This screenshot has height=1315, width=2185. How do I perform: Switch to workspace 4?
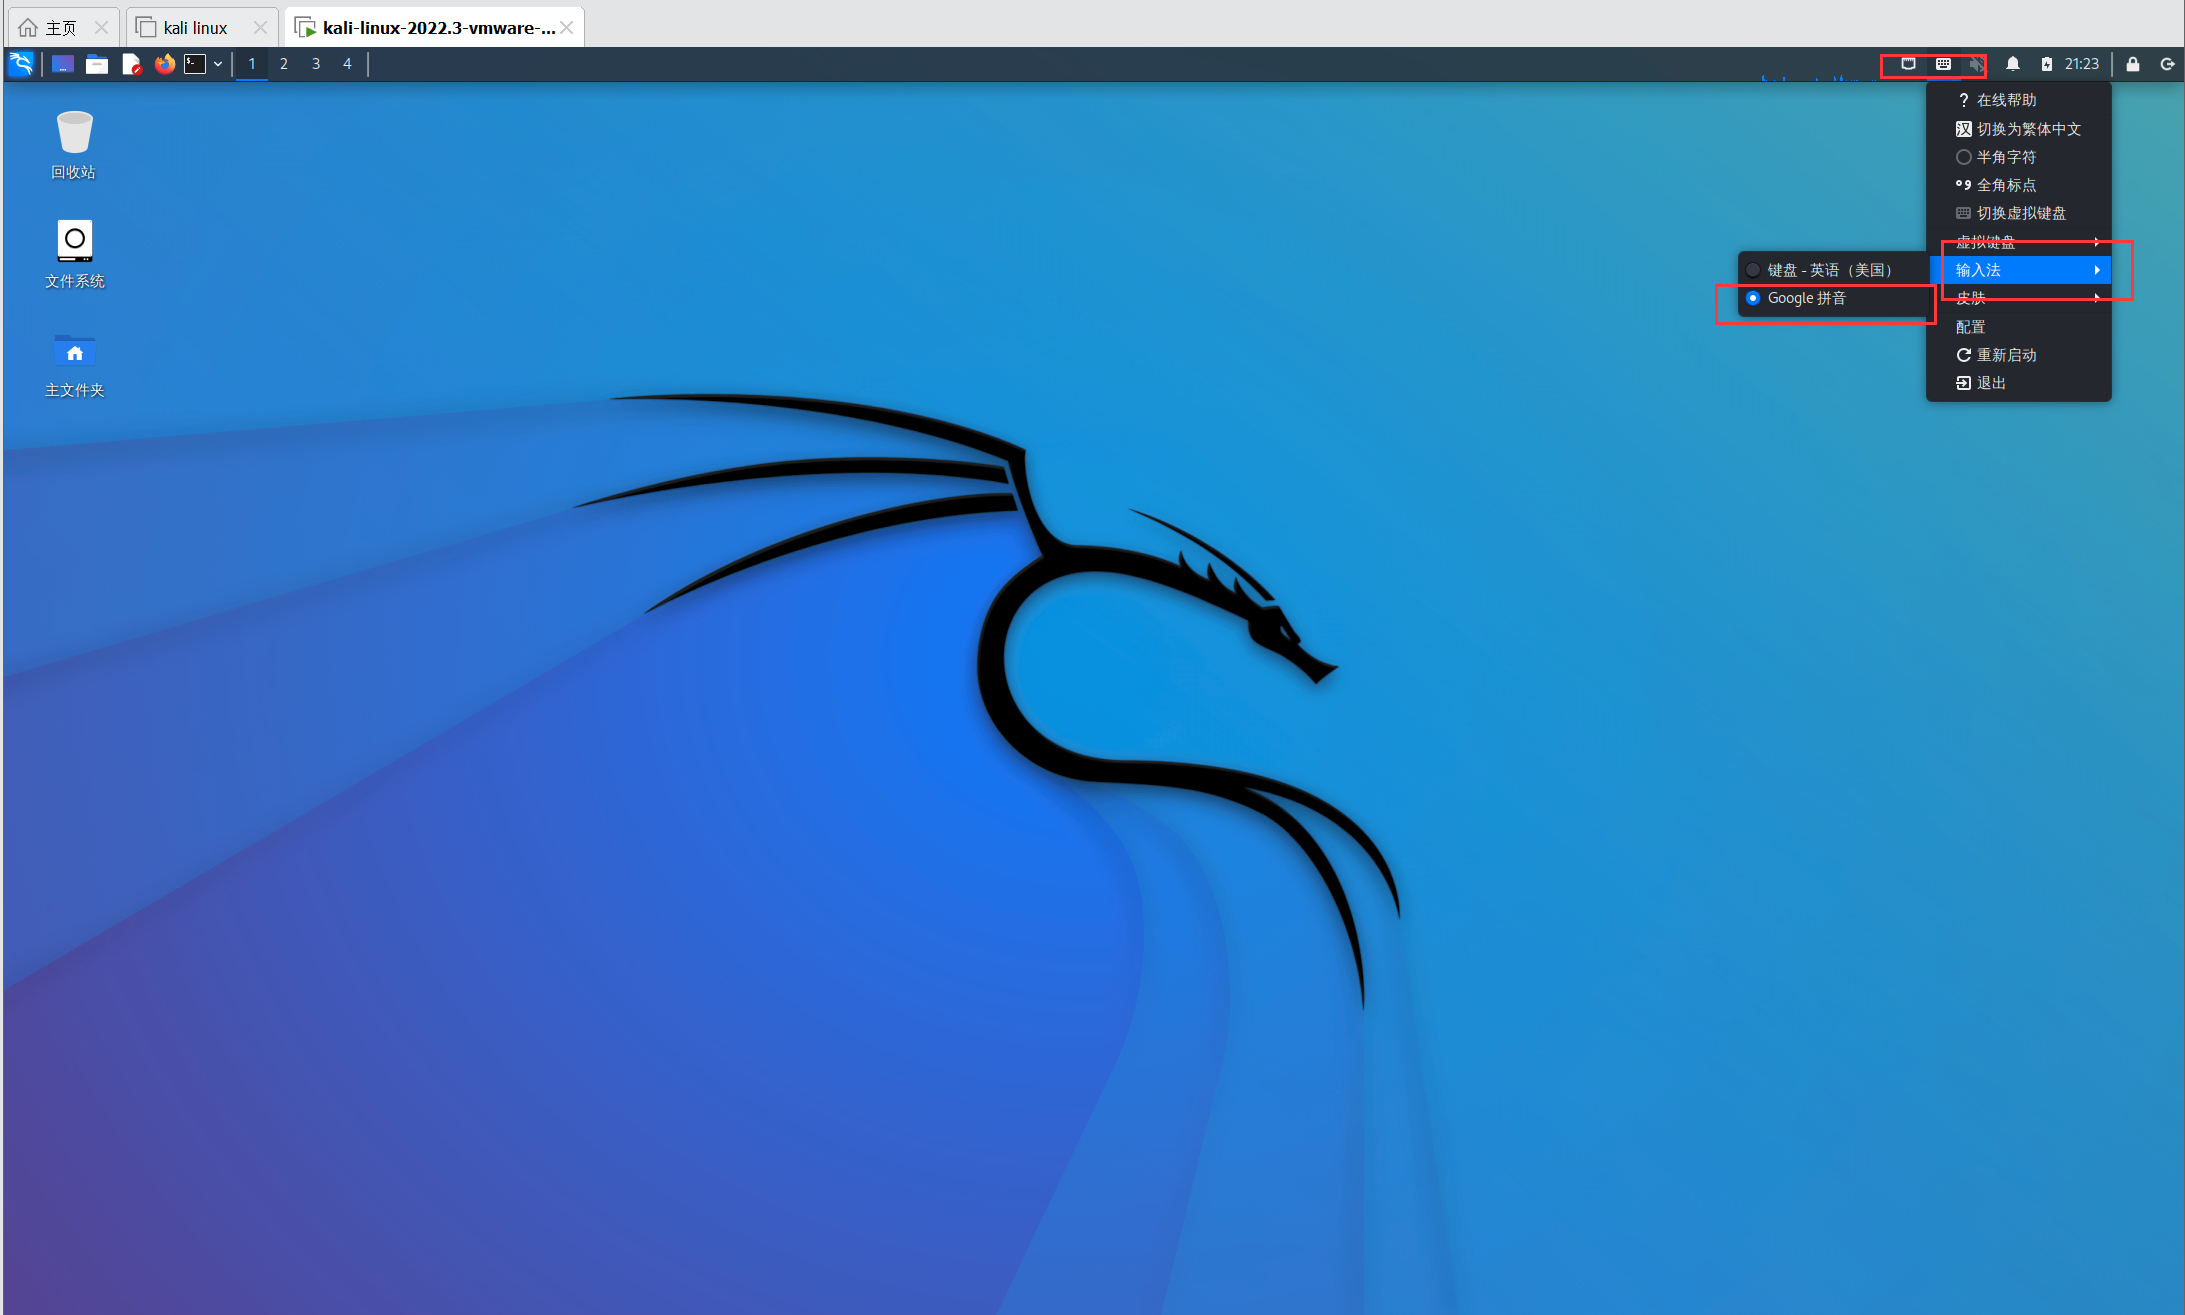(x=347, y=64)
